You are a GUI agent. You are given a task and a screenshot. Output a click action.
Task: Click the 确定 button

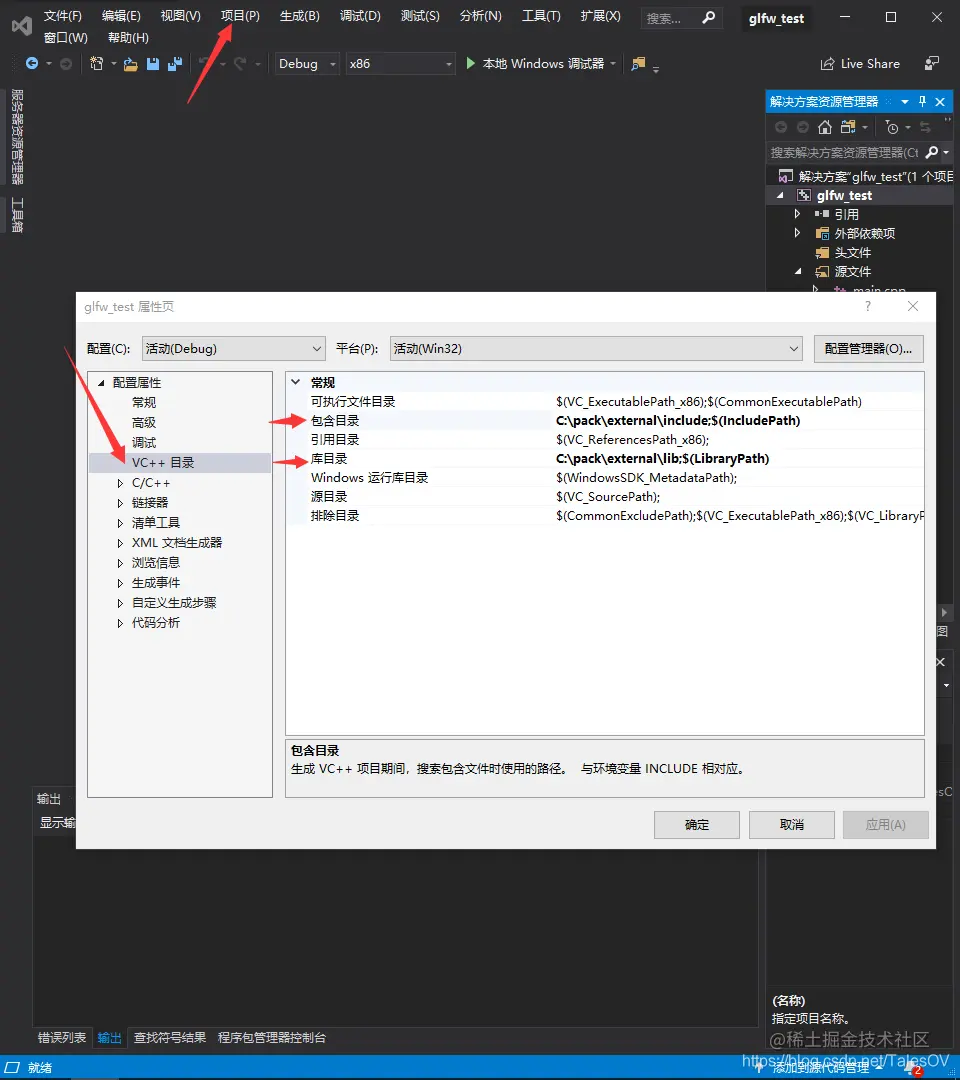[x=697, y=824]
